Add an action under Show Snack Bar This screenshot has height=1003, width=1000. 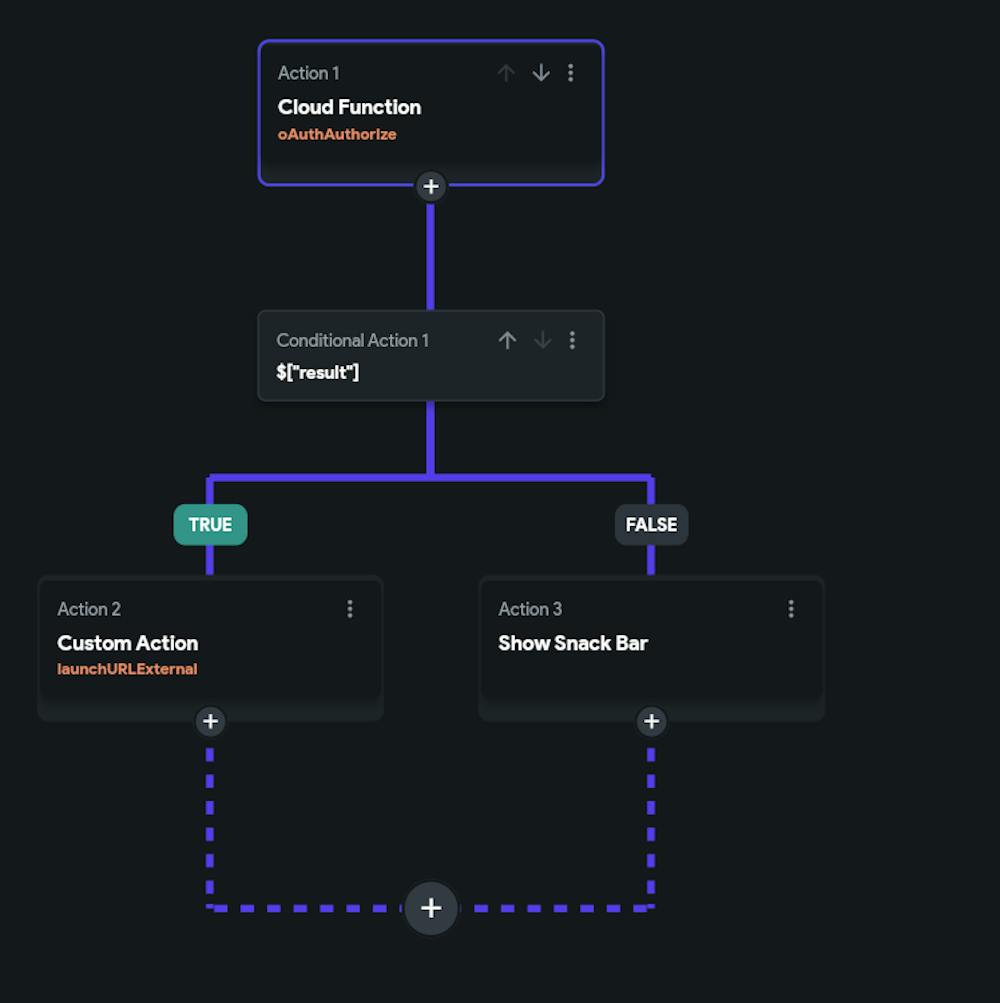coord(651,721)
